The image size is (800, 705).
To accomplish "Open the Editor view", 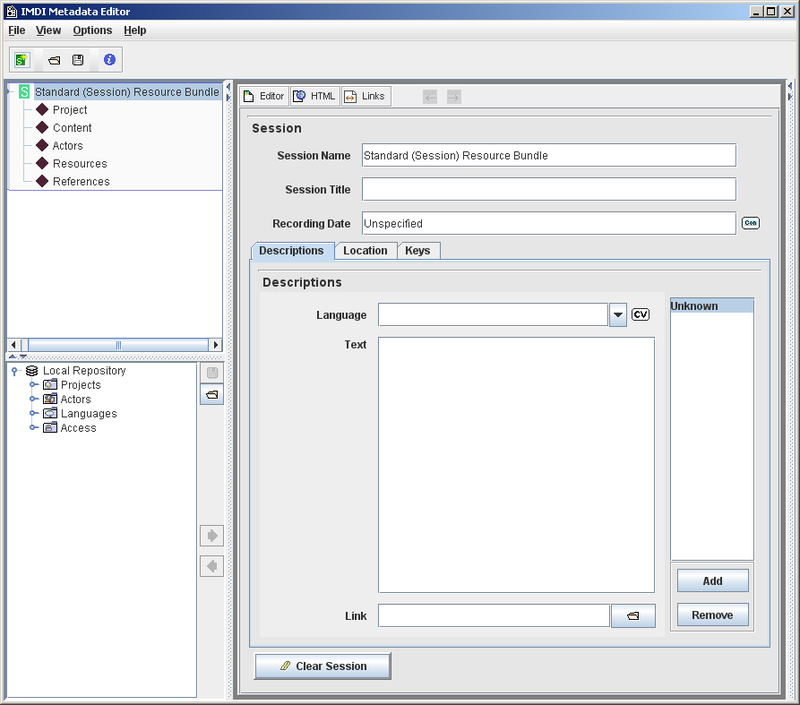I will [264, 96].
